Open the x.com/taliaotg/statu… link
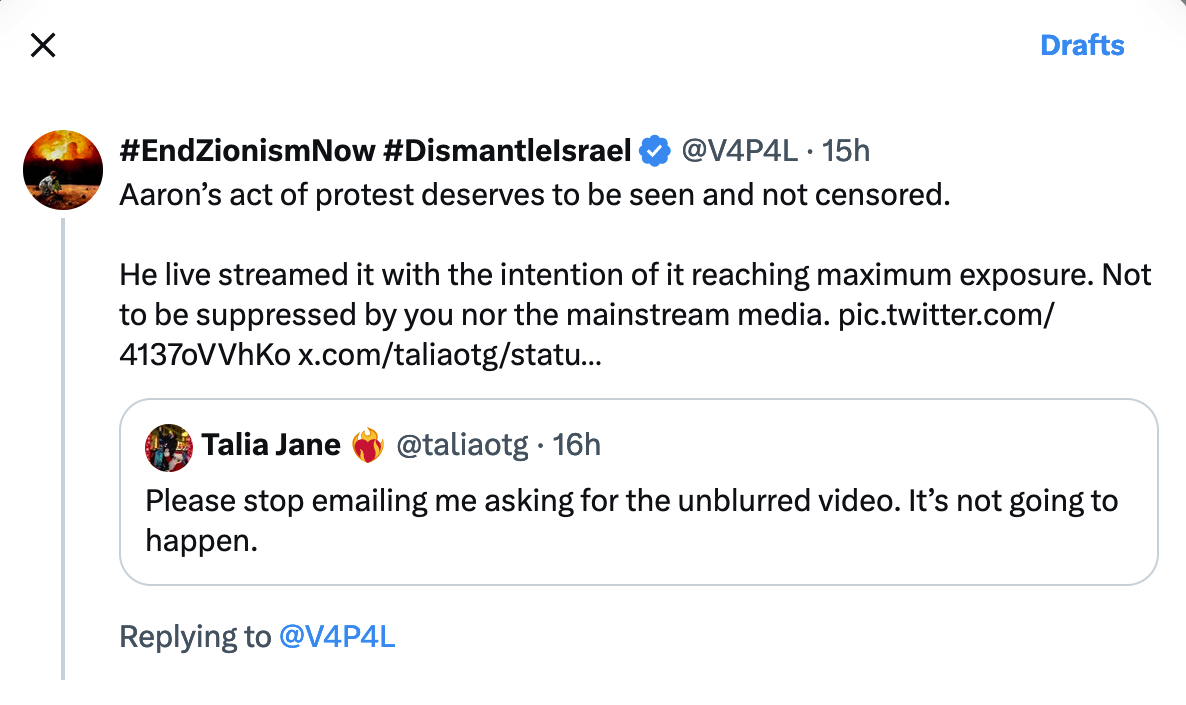Screen dimensions: 1186x705 (450, 355)
